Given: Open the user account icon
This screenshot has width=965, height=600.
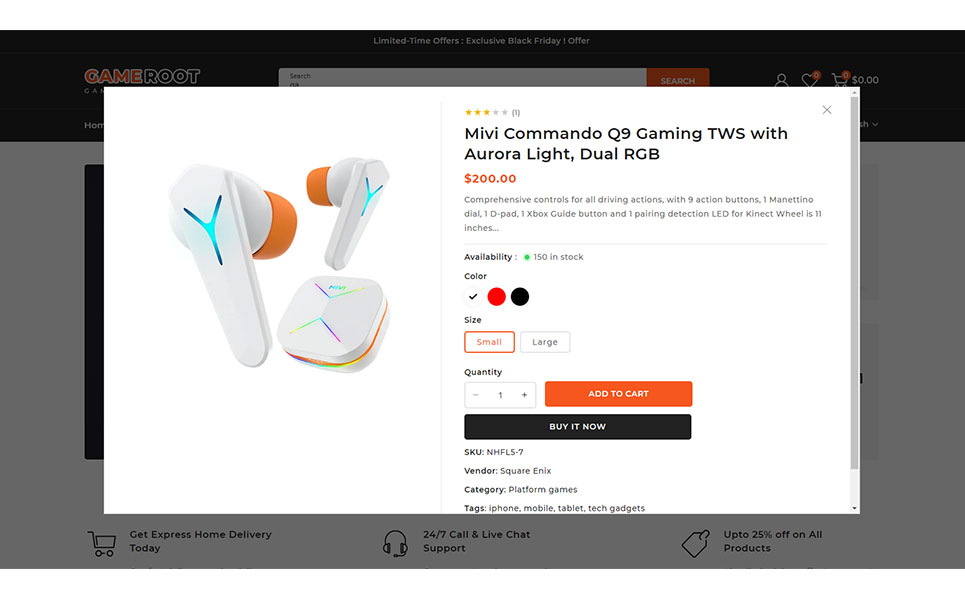Looking at the screenshot, I should 782,80.
